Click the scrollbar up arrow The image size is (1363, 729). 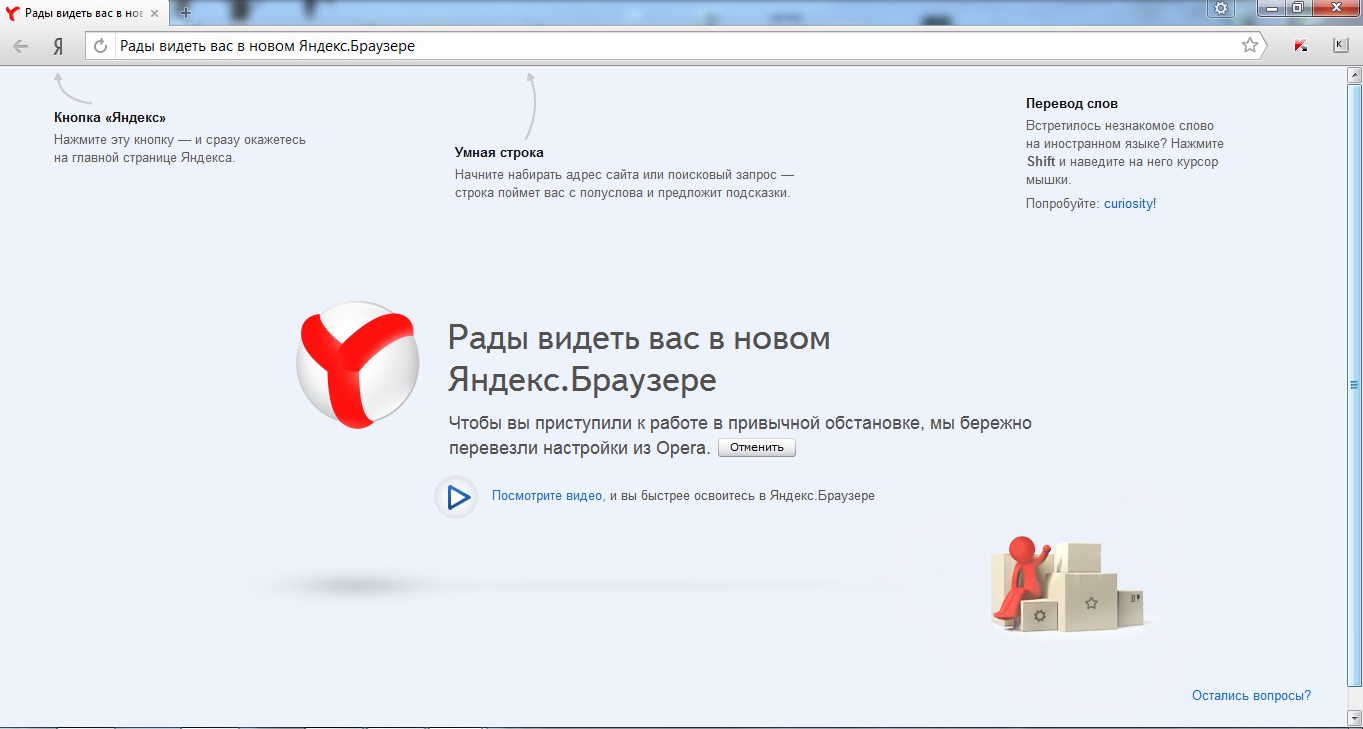(1355, 77)
